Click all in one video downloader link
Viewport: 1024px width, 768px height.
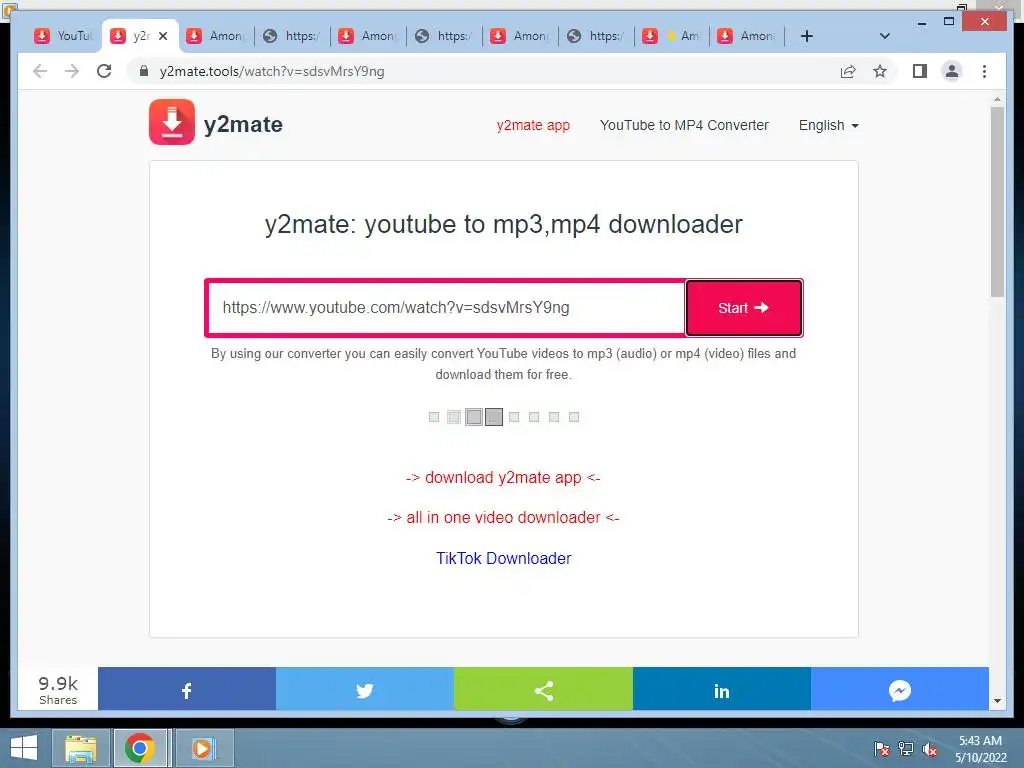click(x=503, y=517)
